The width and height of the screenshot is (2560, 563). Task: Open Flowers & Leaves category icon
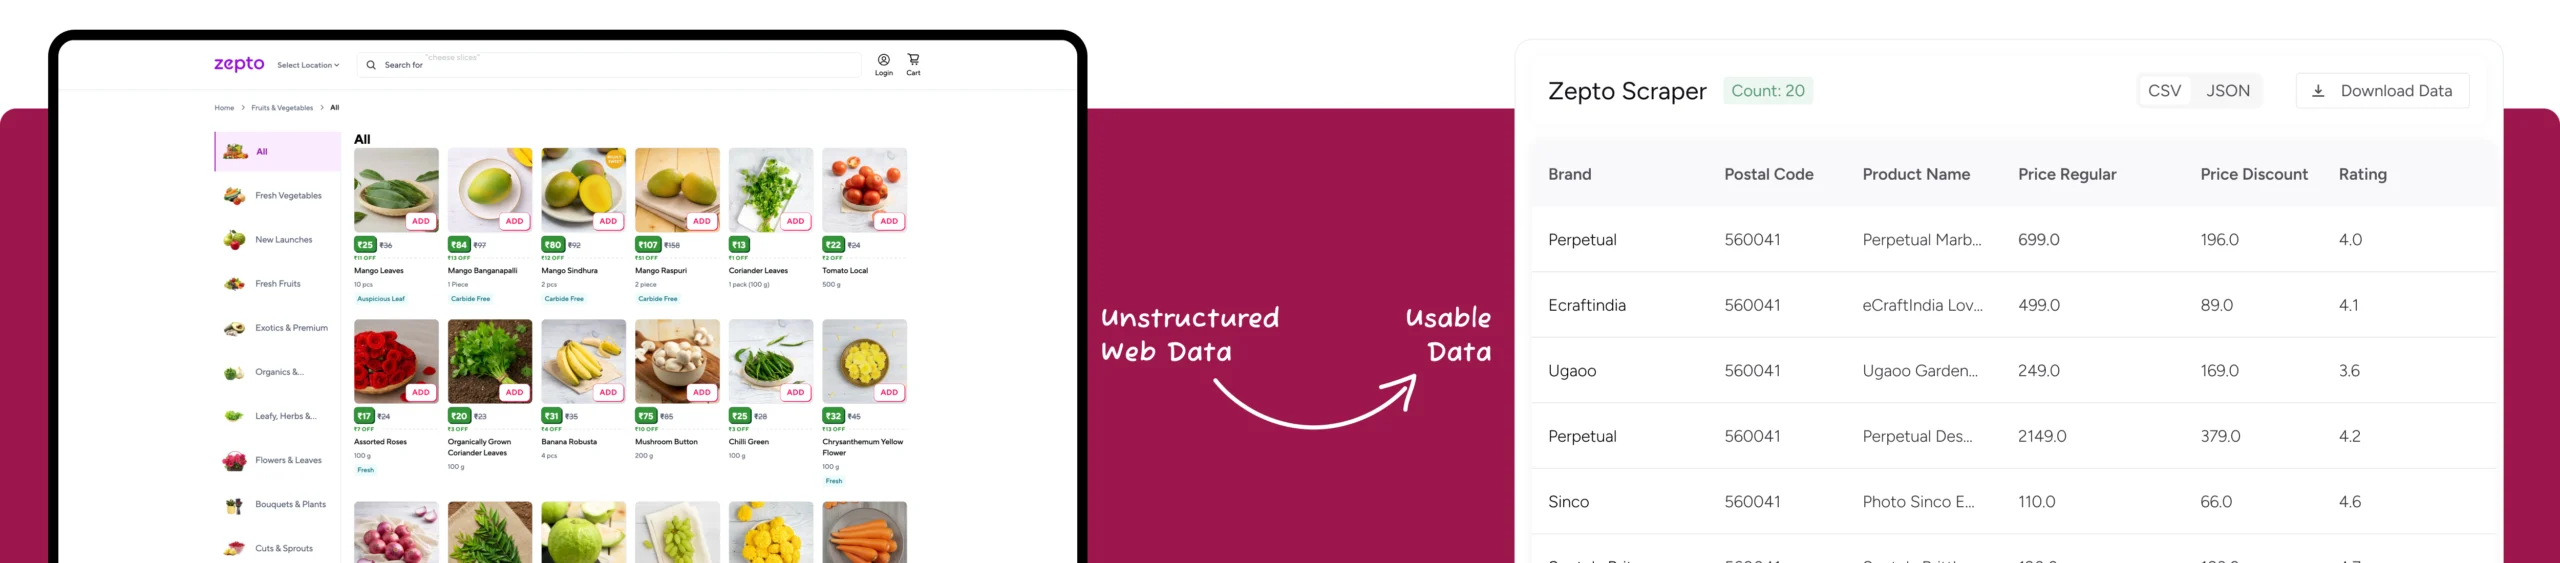click(234, 461)
